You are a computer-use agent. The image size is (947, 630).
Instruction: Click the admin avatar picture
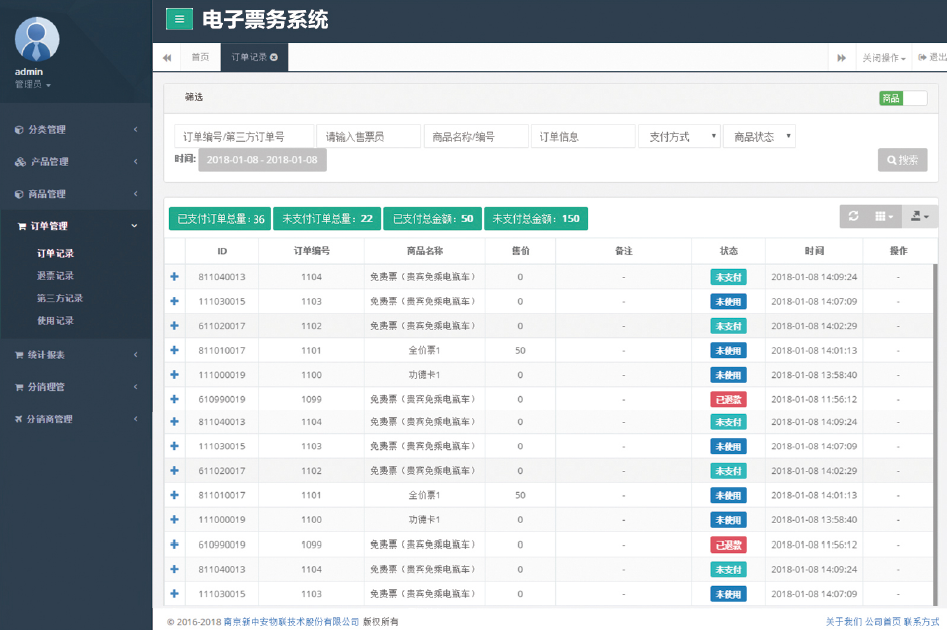[37, 39]
